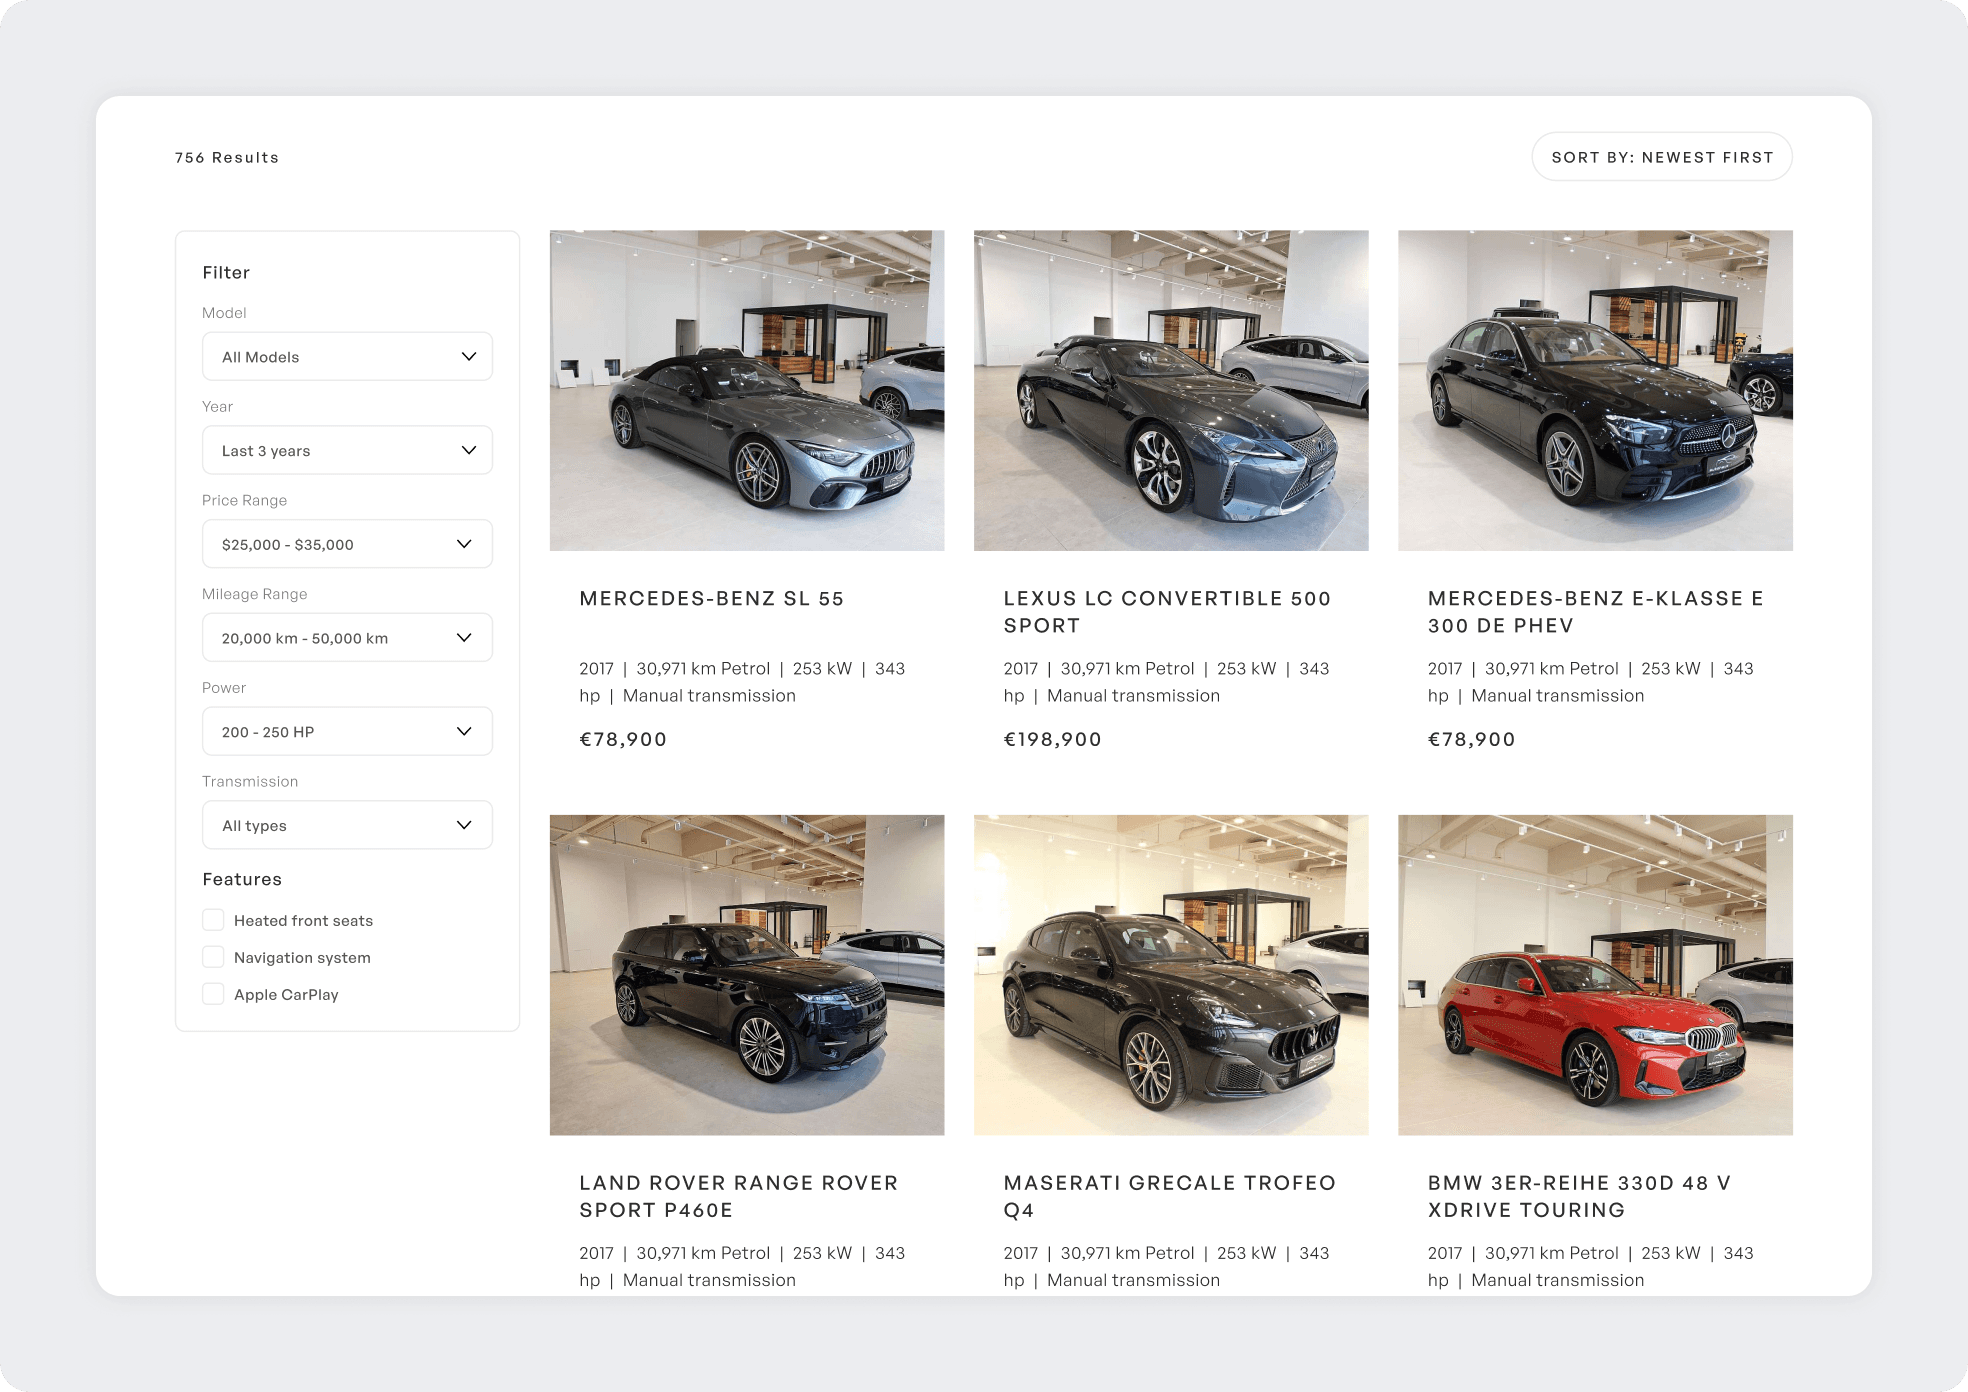Open Sort By: Newest First button
This screenshot has height=1392, width=1968.
(x=1661, y=157)
